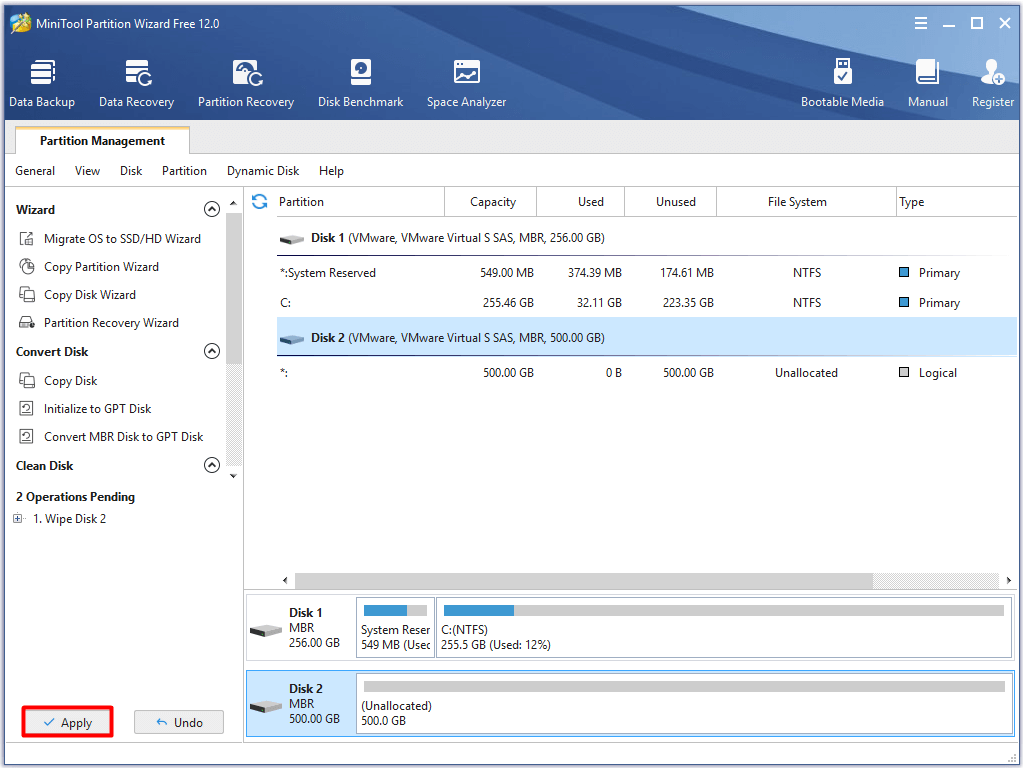This screenshot has height=768, width=1023.
Task: Click Disk 2 drive icon in partition list
Action: point(292,339)
